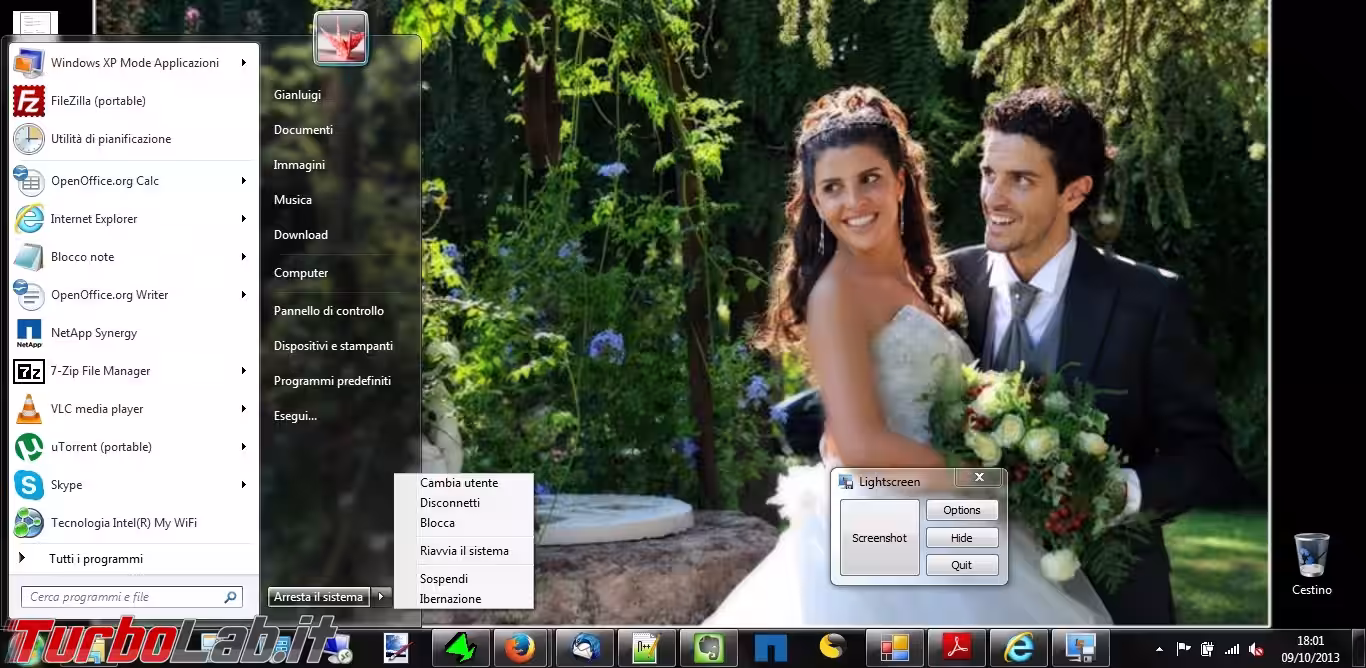The image size is (1366, 668).
Task: Open Notepad++ from the taskbar
Action: [646, 648]
